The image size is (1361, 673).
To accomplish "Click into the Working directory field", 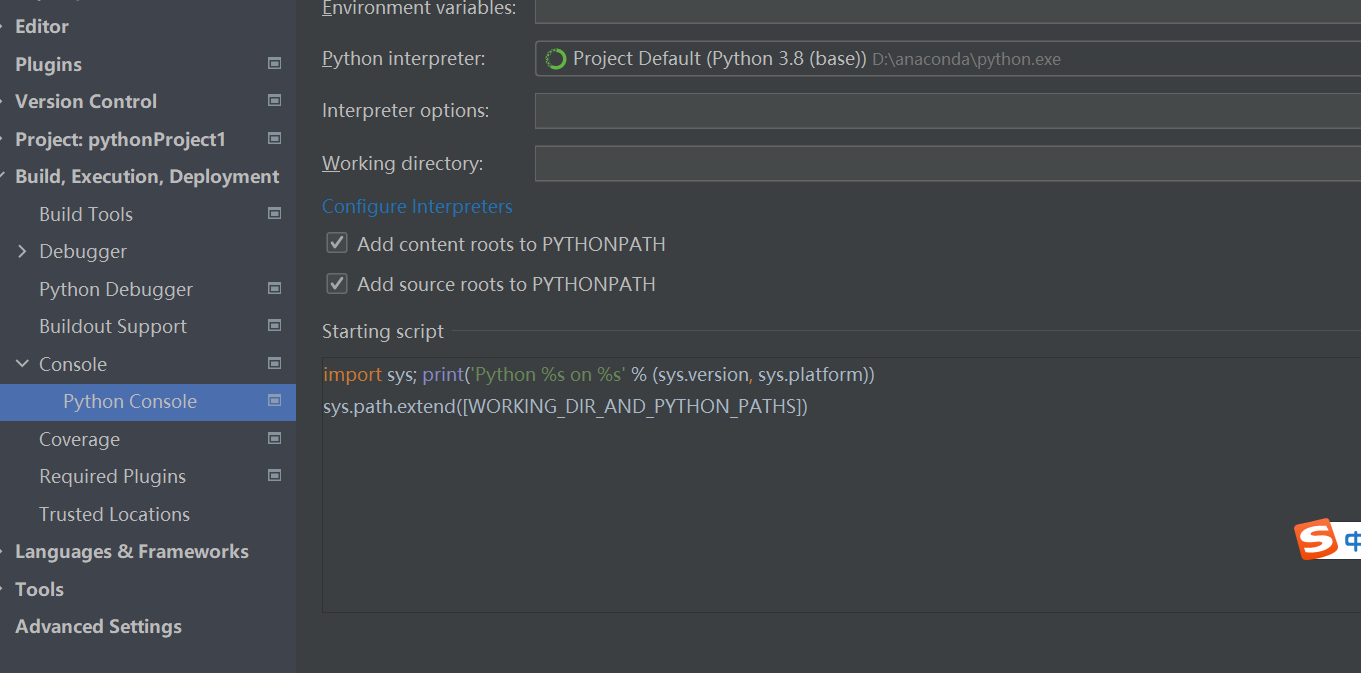I will [946, 163].
